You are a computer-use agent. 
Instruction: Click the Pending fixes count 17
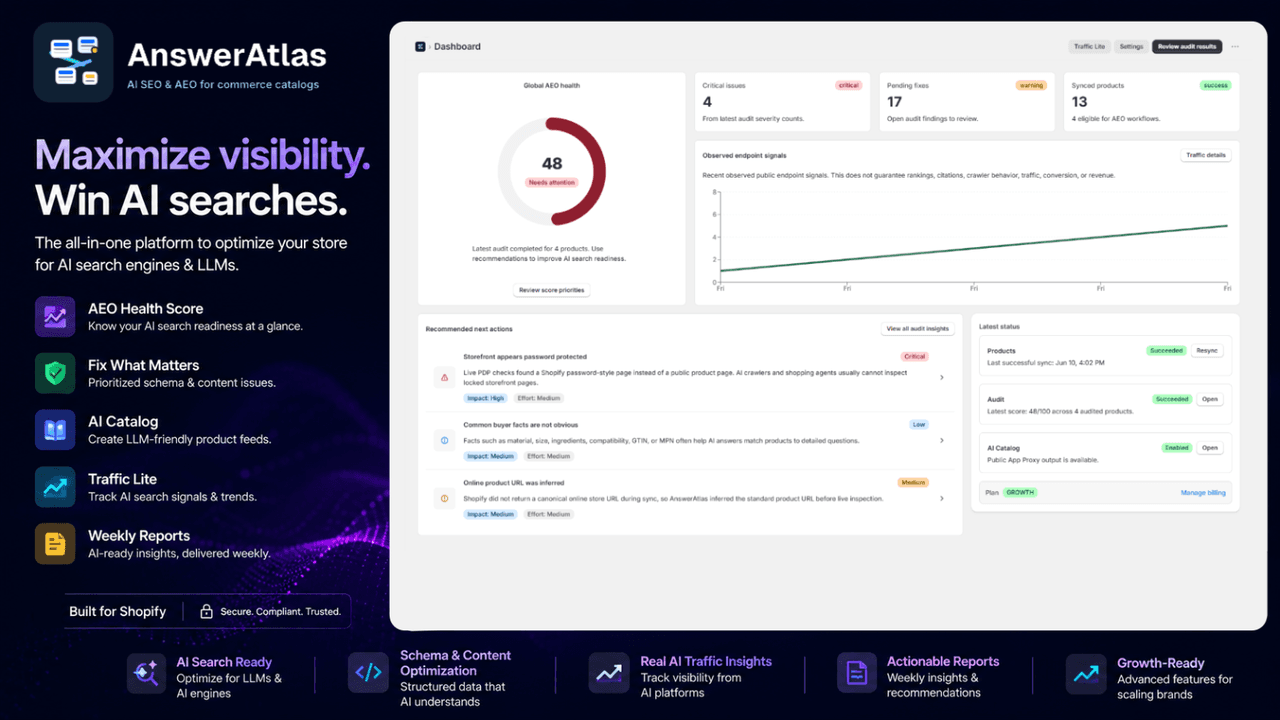click(x=894, y=102)
